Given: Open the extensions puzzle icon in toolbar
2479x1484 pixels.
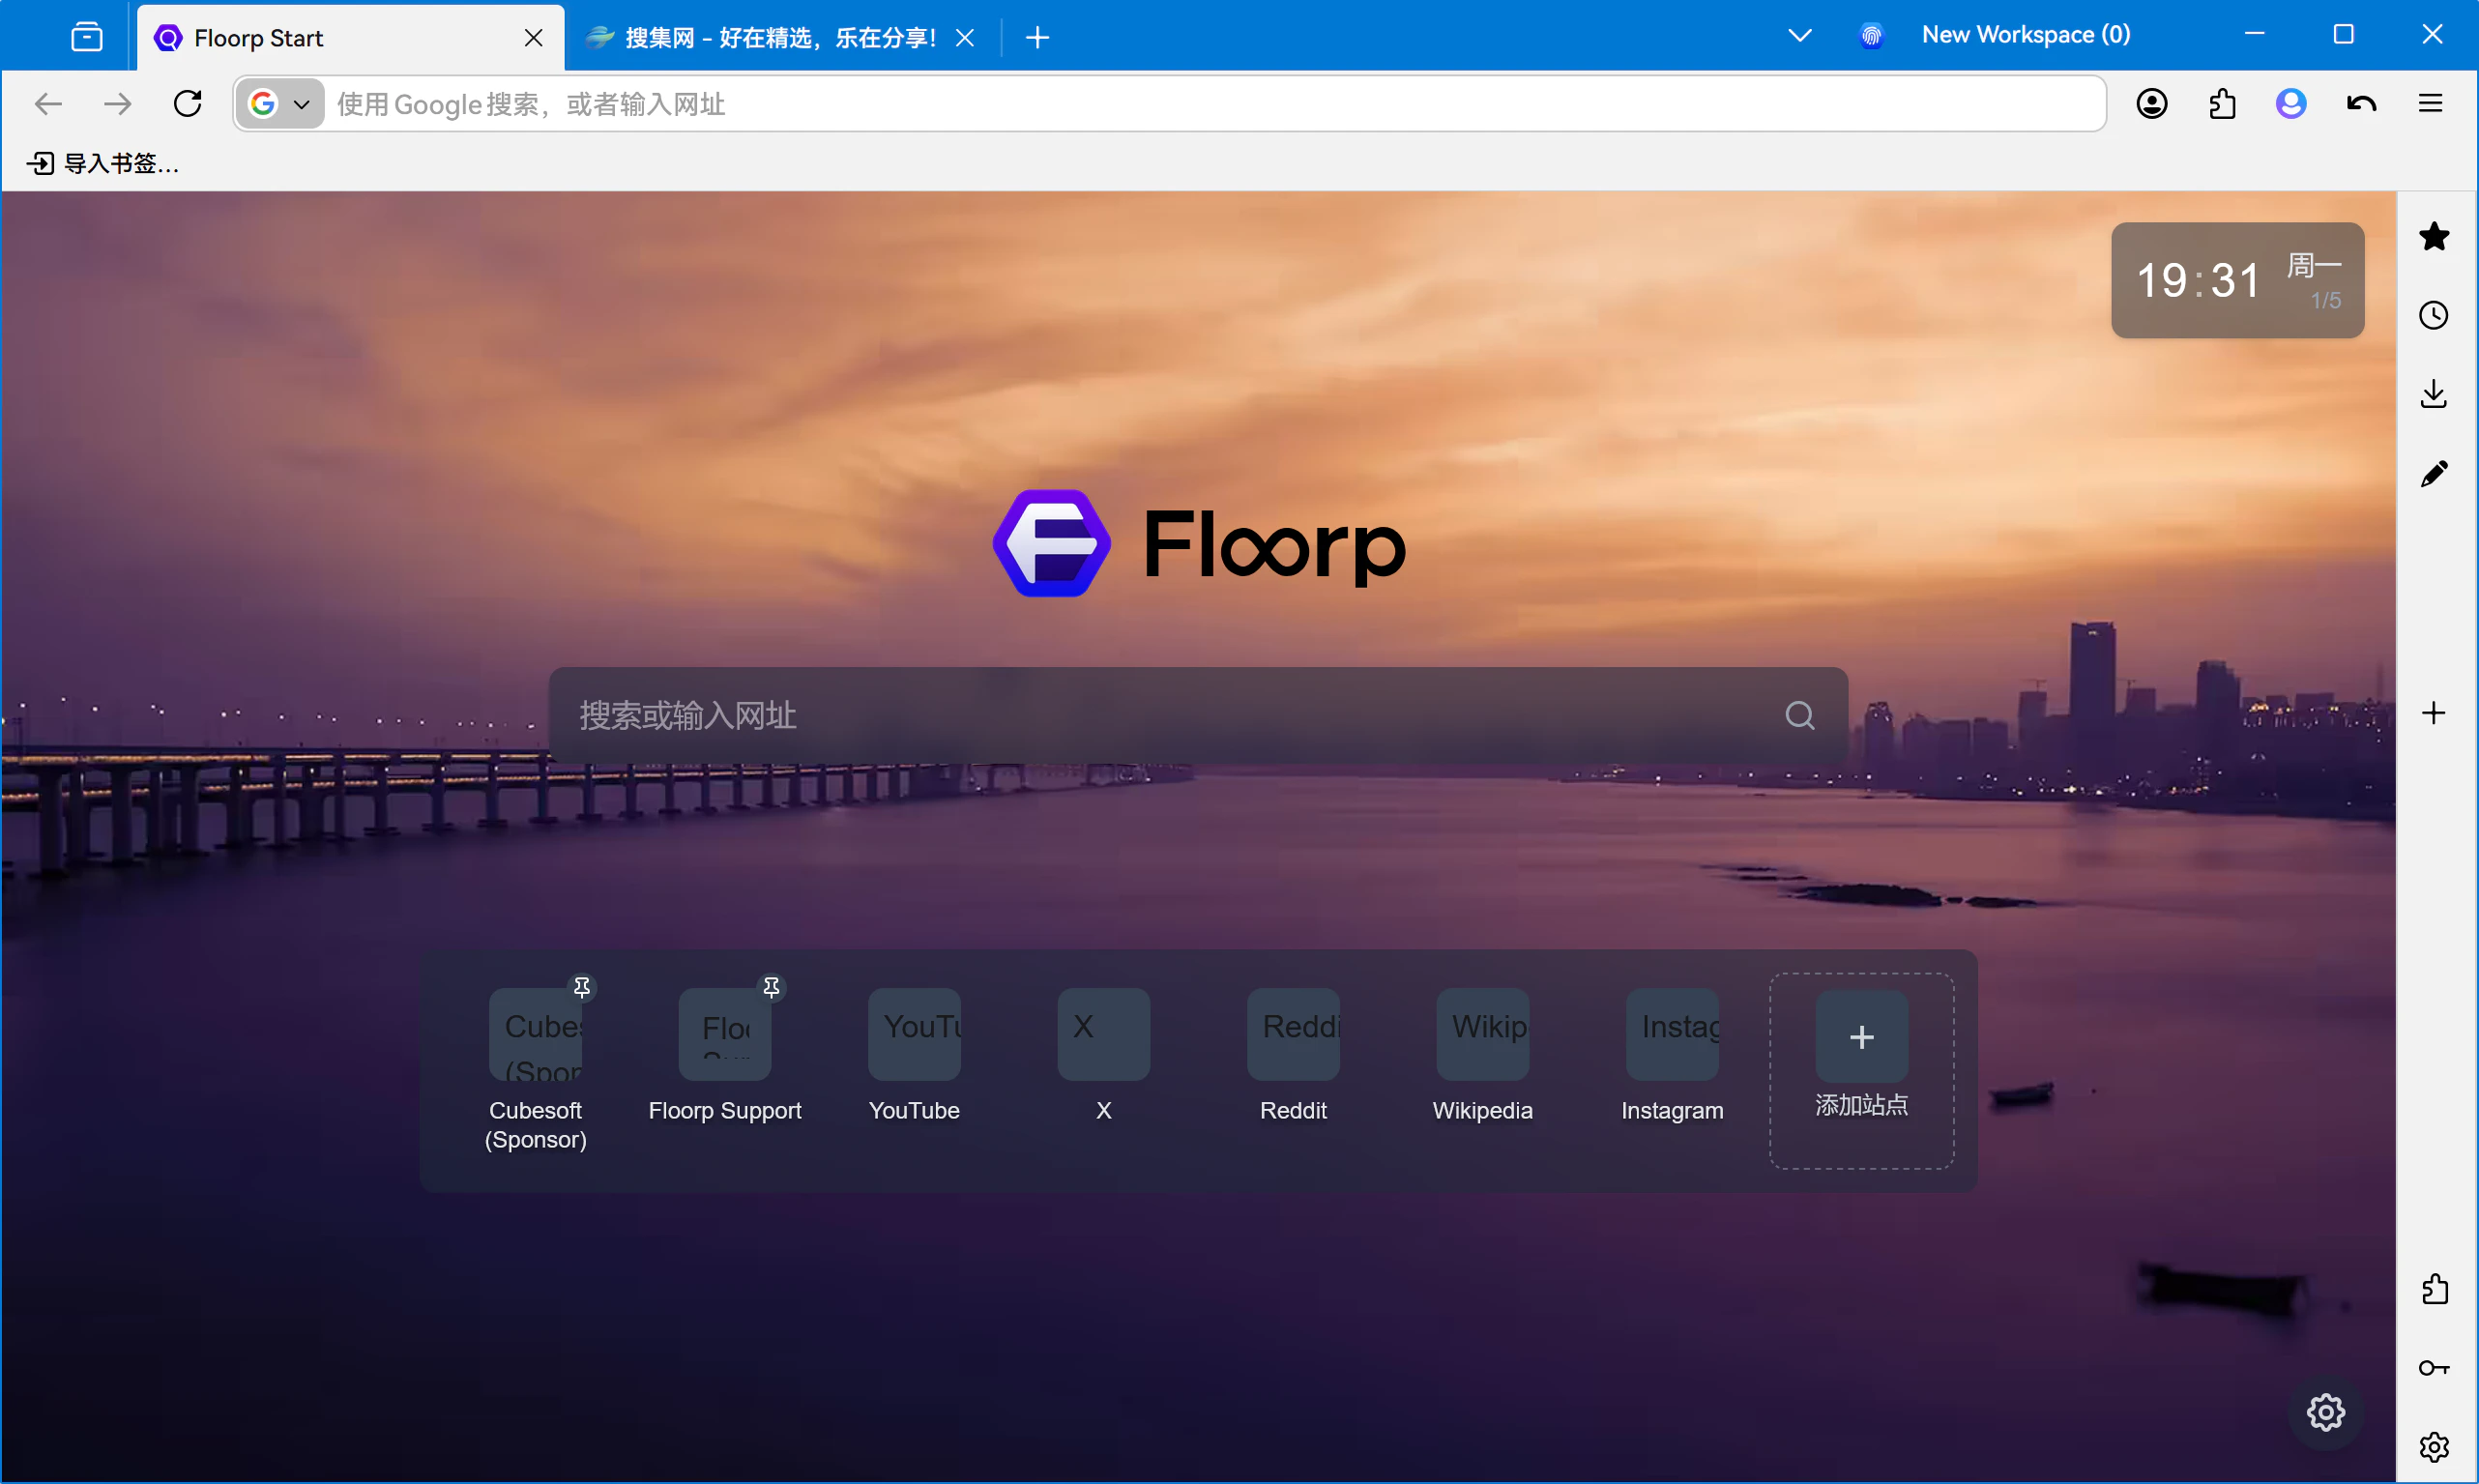Looking at the screenshot, I should tap(2221, 104).
